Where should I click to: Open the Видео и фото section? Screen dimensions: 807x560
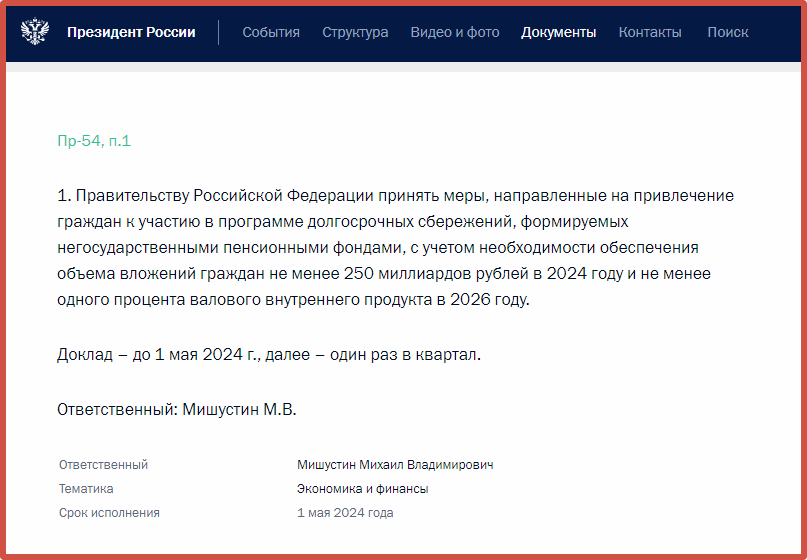point(455,32)
